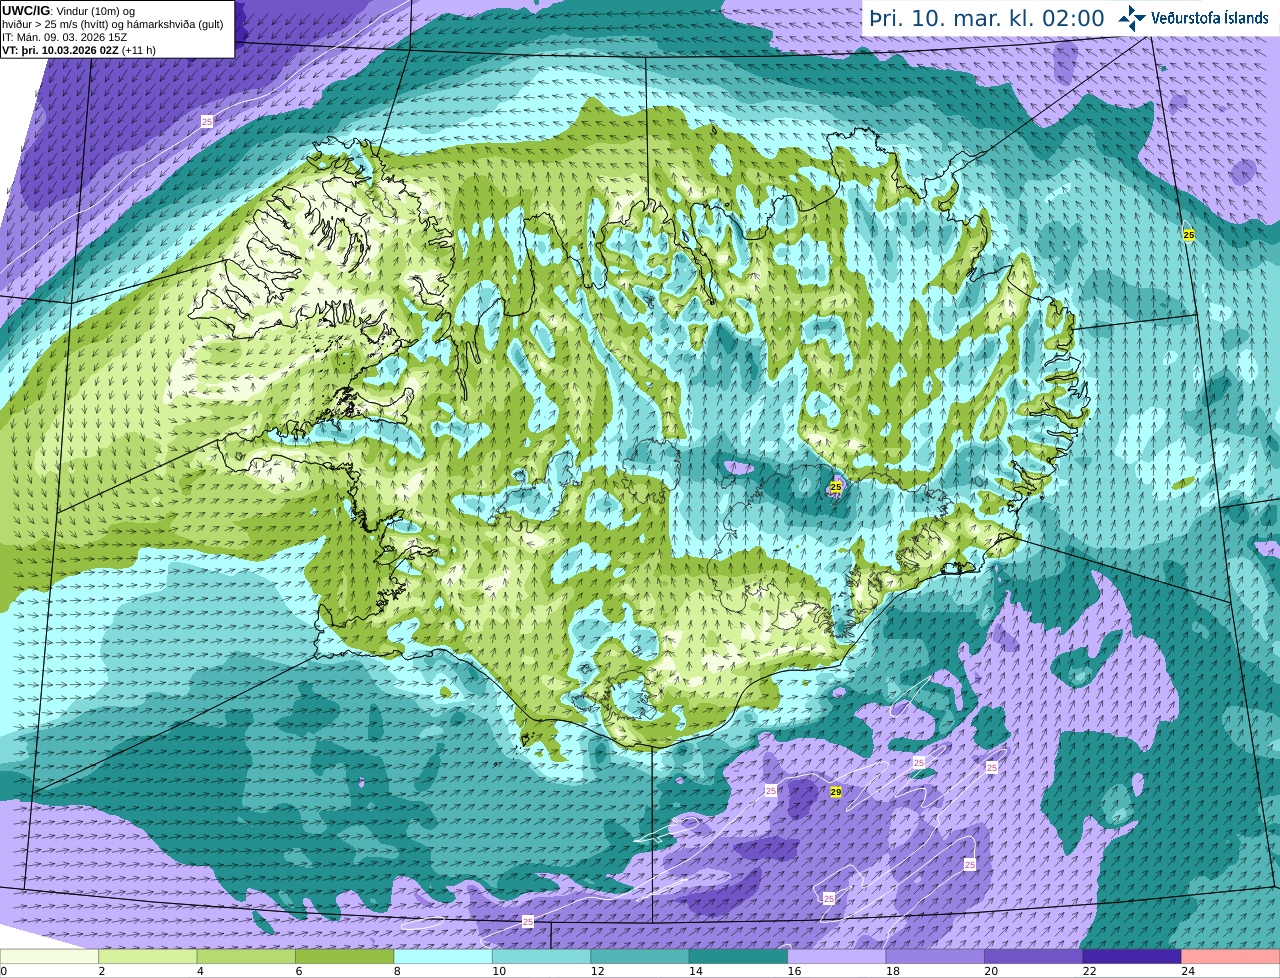Image resolution: width=1280 pixels, height=978 pixels.
Task: Select the 20–22 m/s violet legend swatch
Action: pyautogui.click(x=1034, y=956)
